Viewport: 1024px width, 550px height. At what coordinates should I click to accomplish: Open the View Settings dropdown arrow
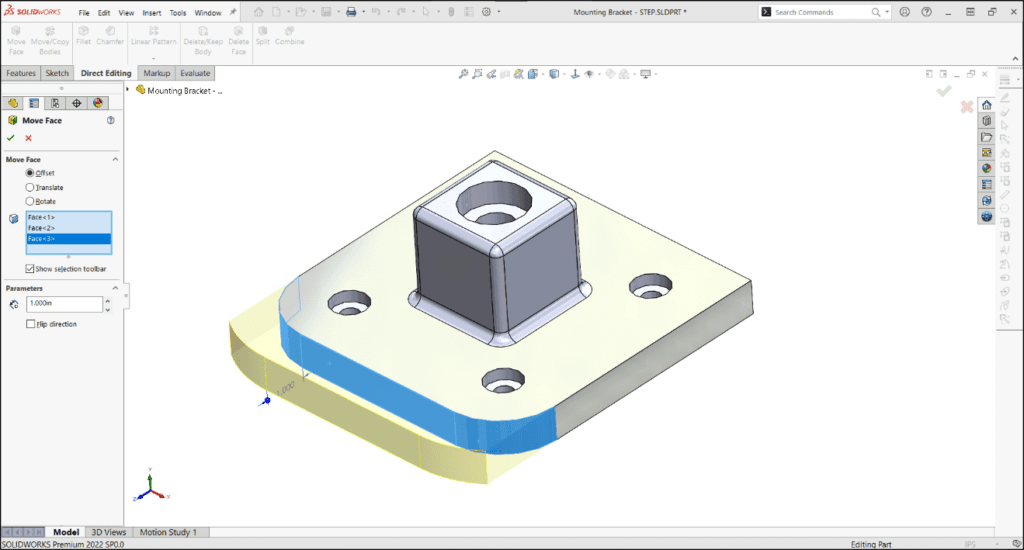click(x=655, y=74)
